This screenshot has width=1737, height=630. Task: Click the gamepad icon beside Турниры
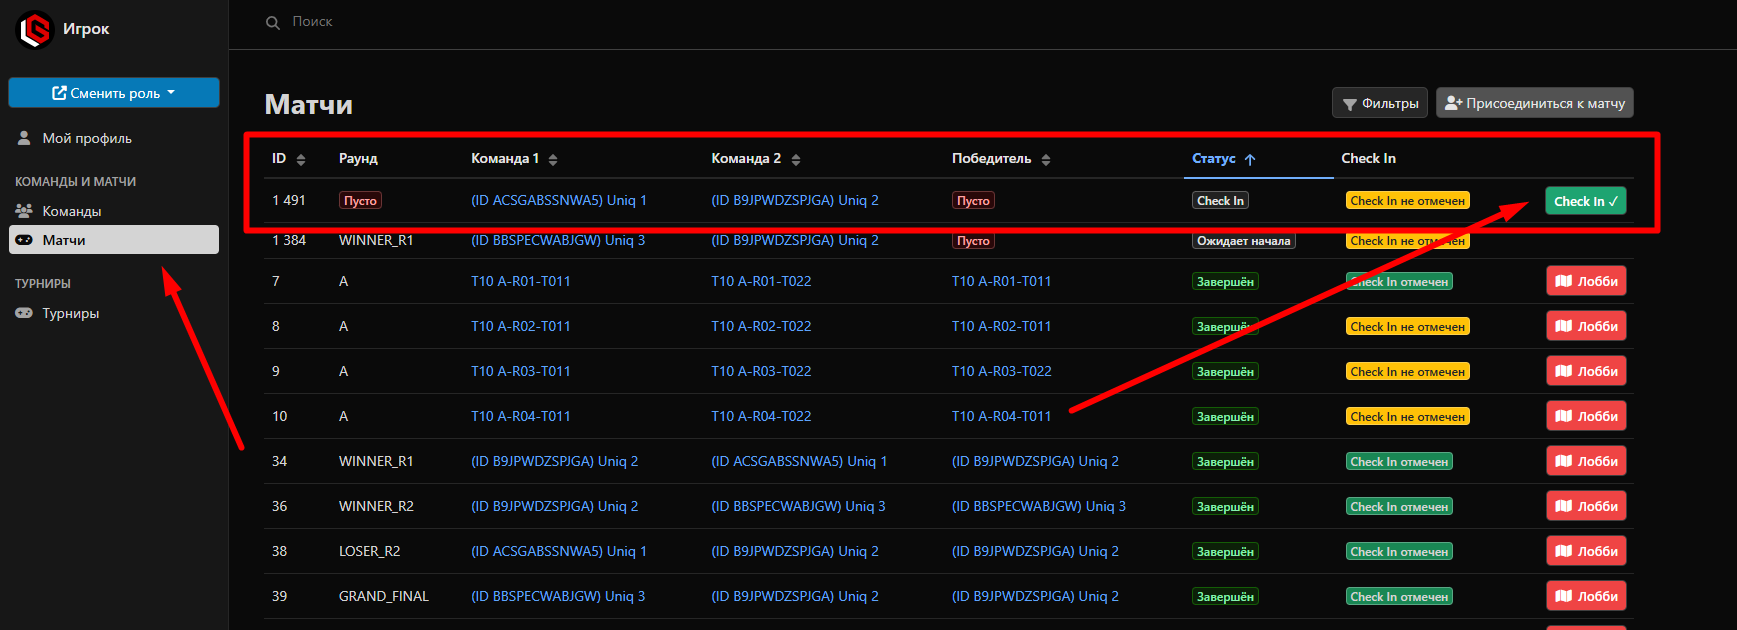(x=24, y=313)
